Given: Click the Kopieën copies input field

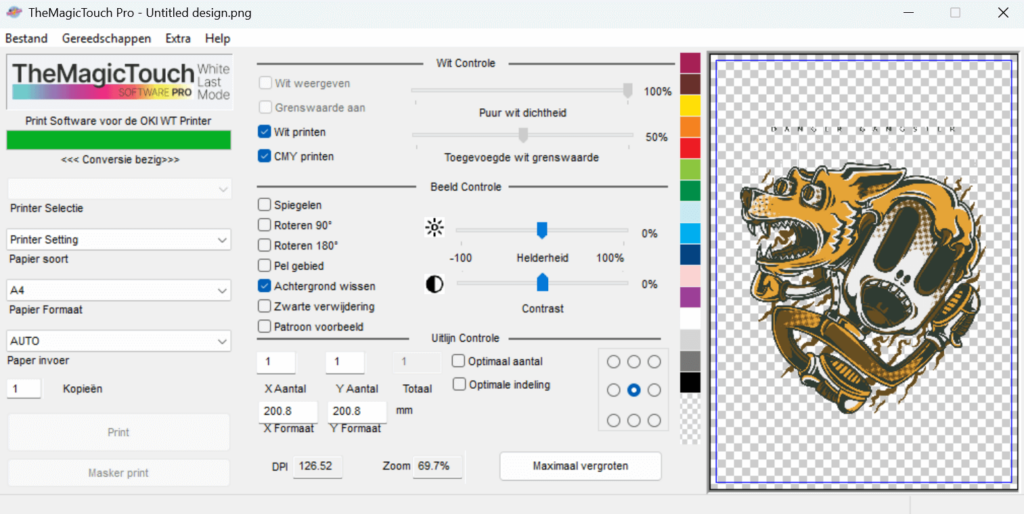Looking at the screenshot, I should tap(24, 389).
